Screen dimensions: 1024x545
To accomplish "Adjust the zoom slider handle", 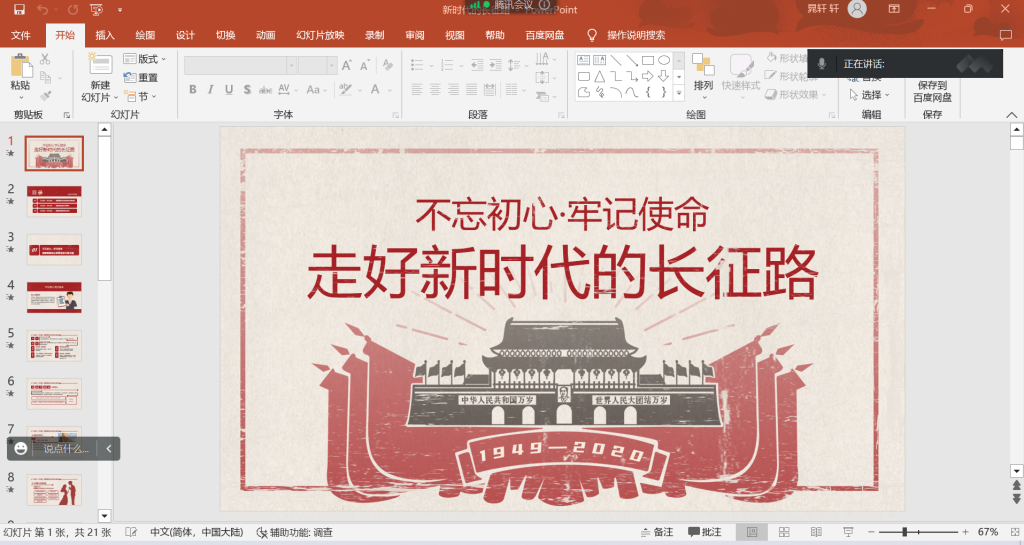I will [x=904, y=532].
